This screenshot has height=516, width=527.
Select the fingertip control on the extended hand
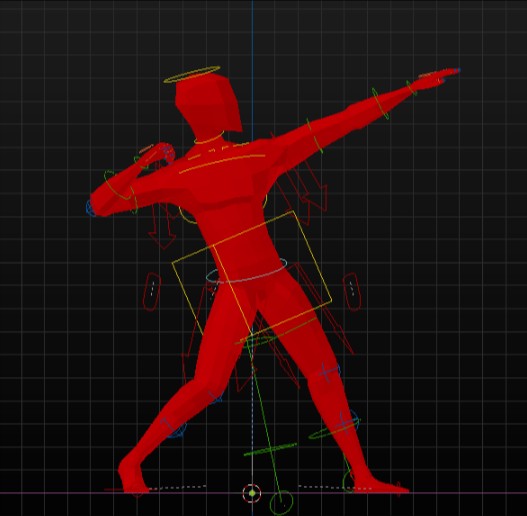coord(456,71)
